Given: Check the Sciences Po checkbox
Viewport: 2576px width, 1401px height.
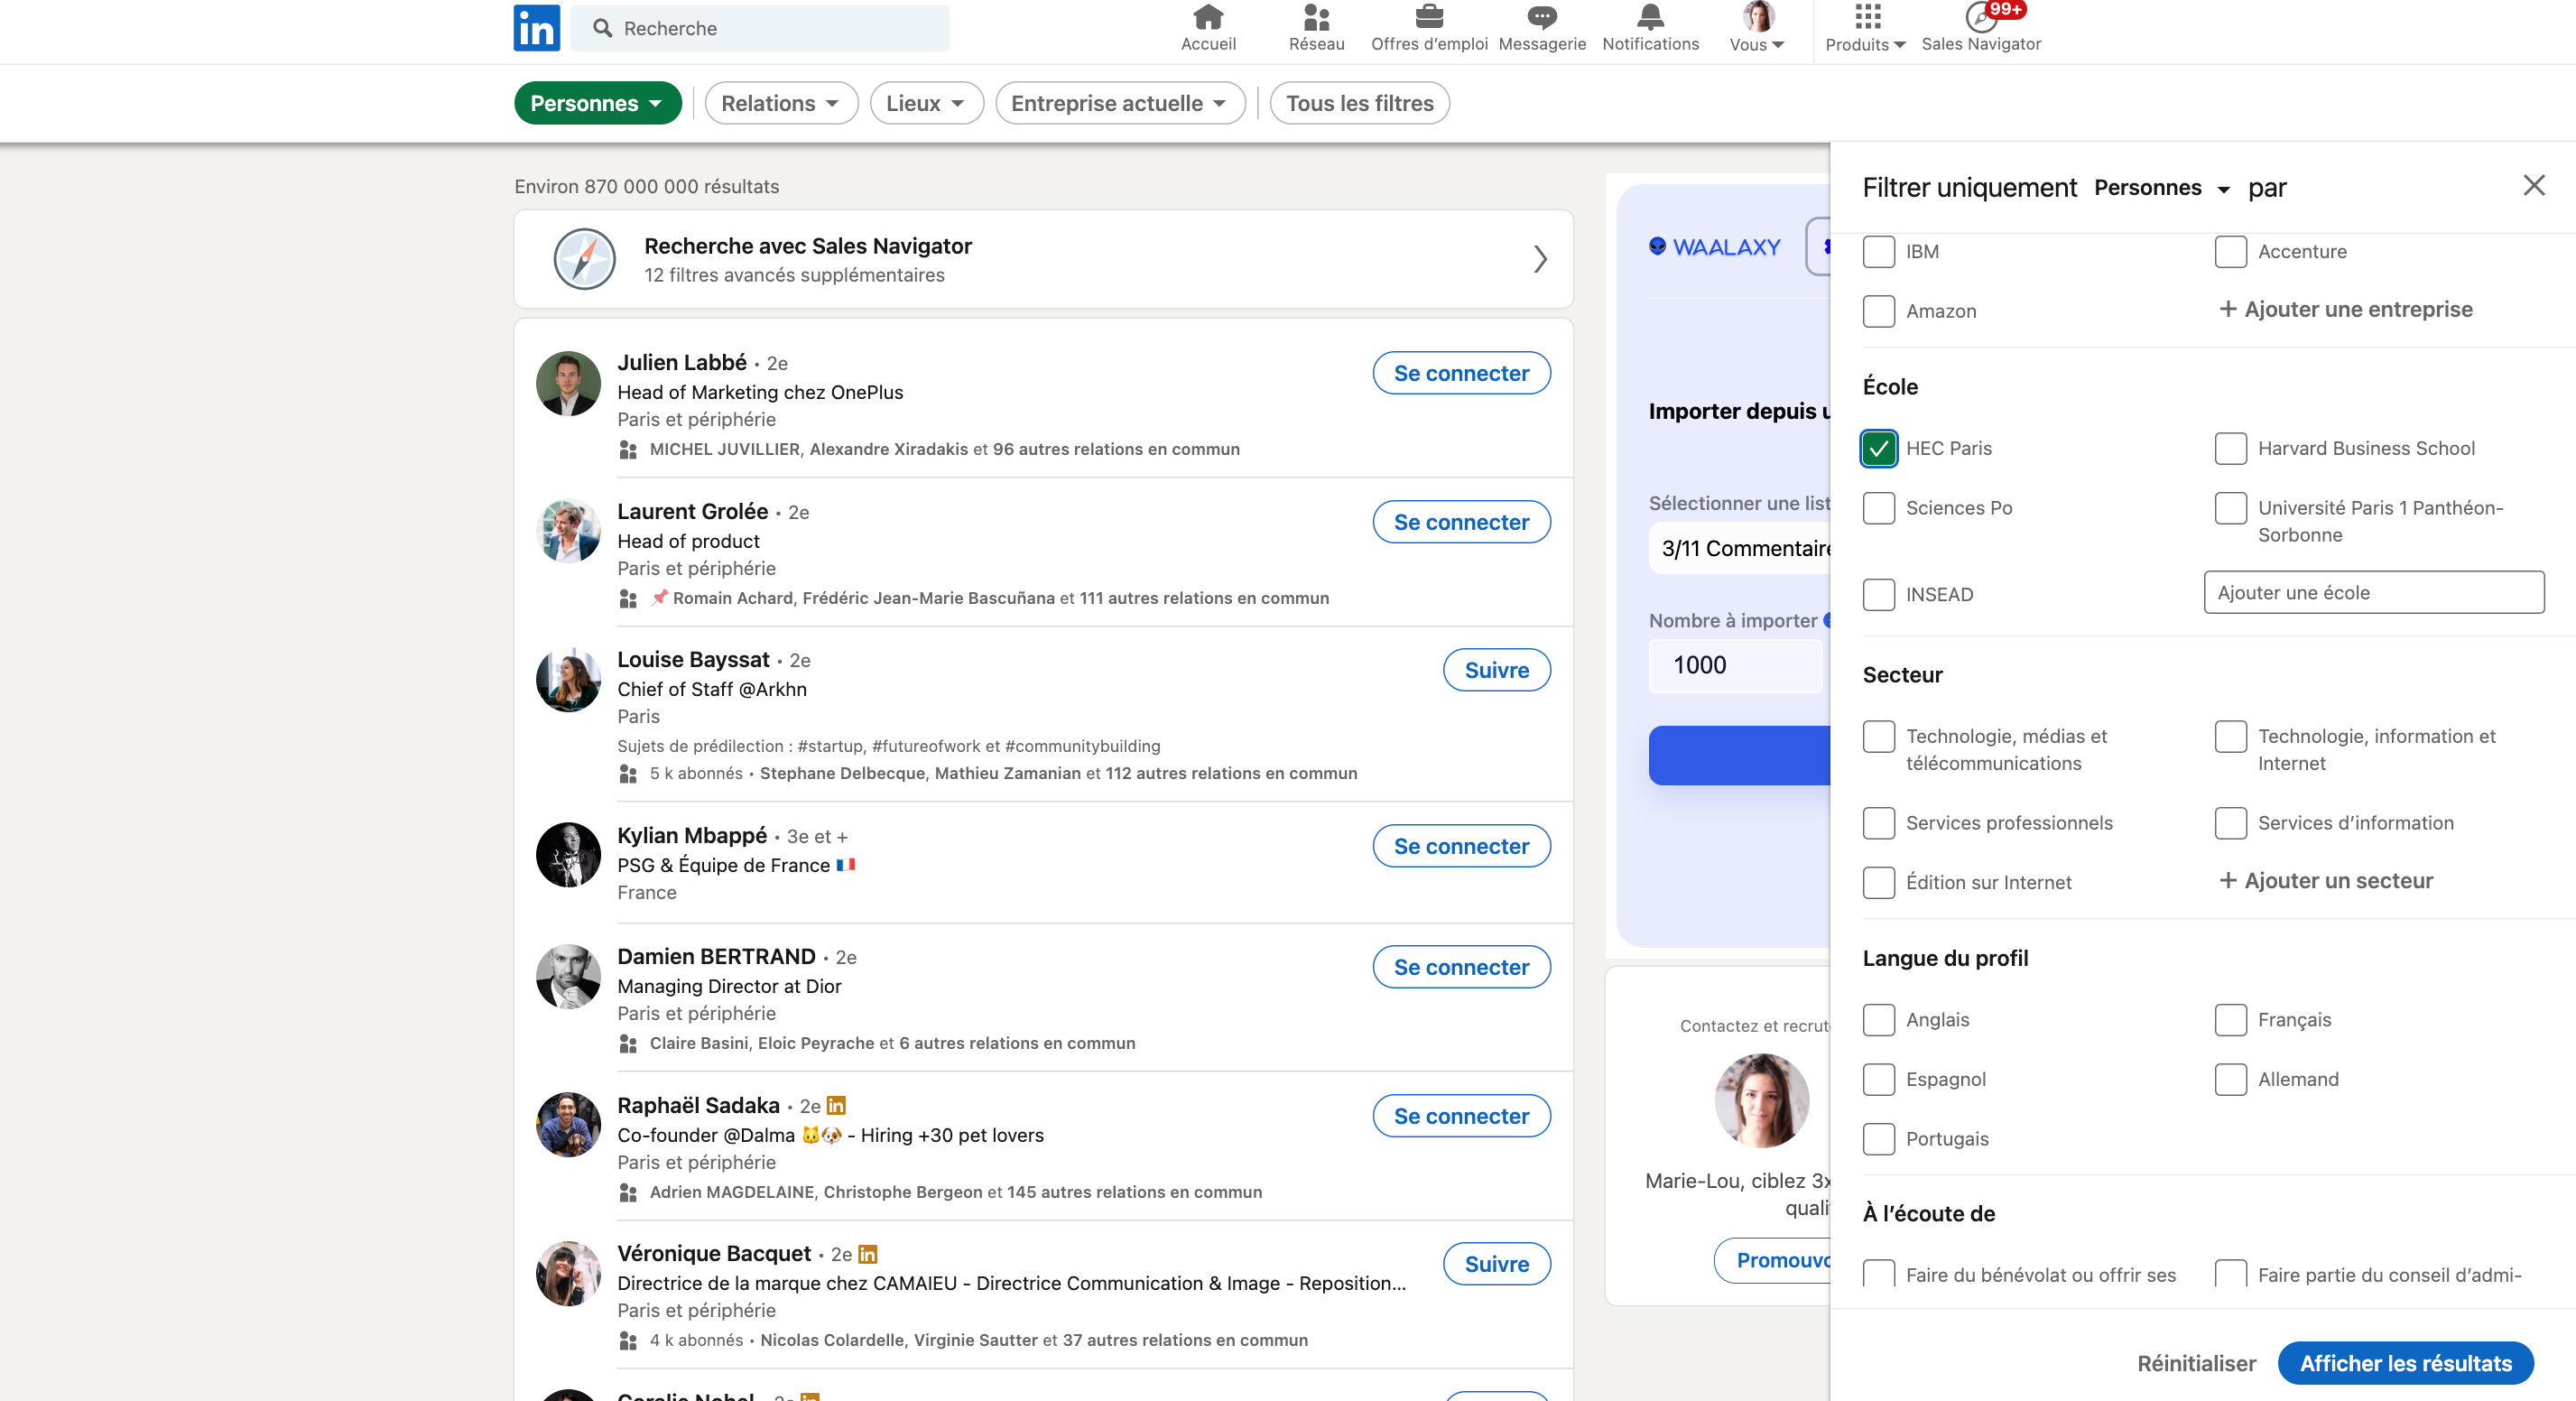Looking at the screenshot, I should pyautogui.click(x=1879, y=508).
